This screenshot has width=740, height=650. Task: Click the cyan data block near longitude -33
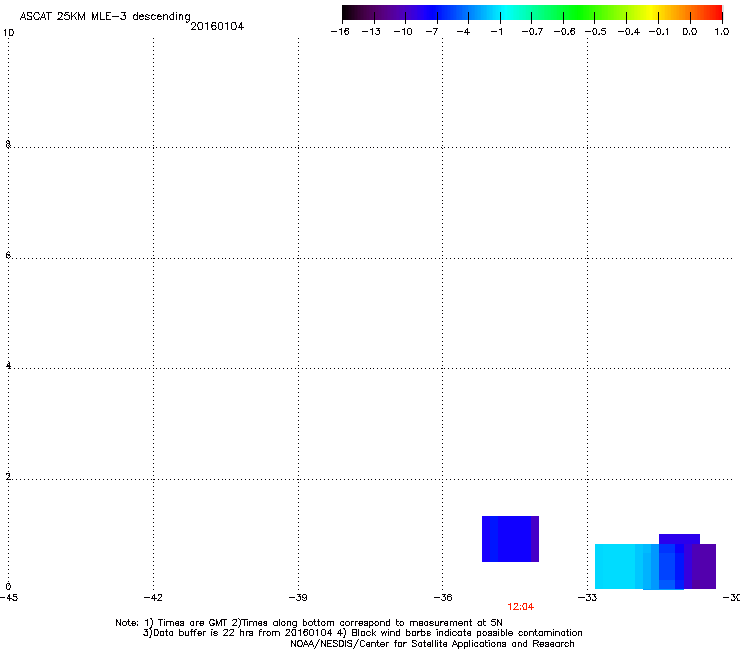[615, 566]
